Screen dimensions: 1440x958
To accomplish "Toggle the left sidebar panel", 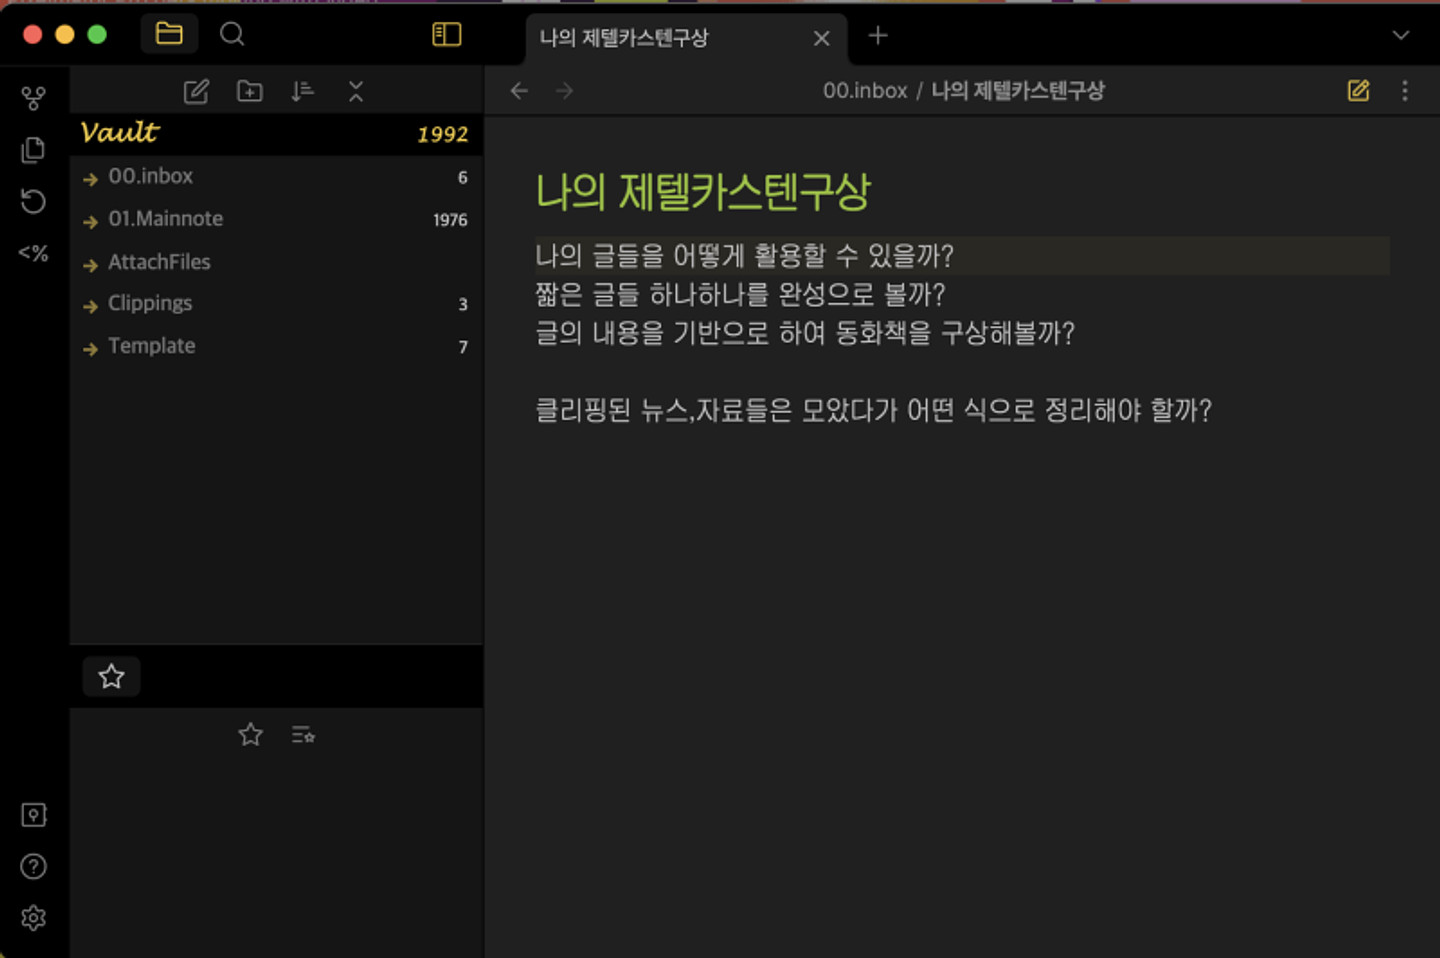I will [446, 35].
